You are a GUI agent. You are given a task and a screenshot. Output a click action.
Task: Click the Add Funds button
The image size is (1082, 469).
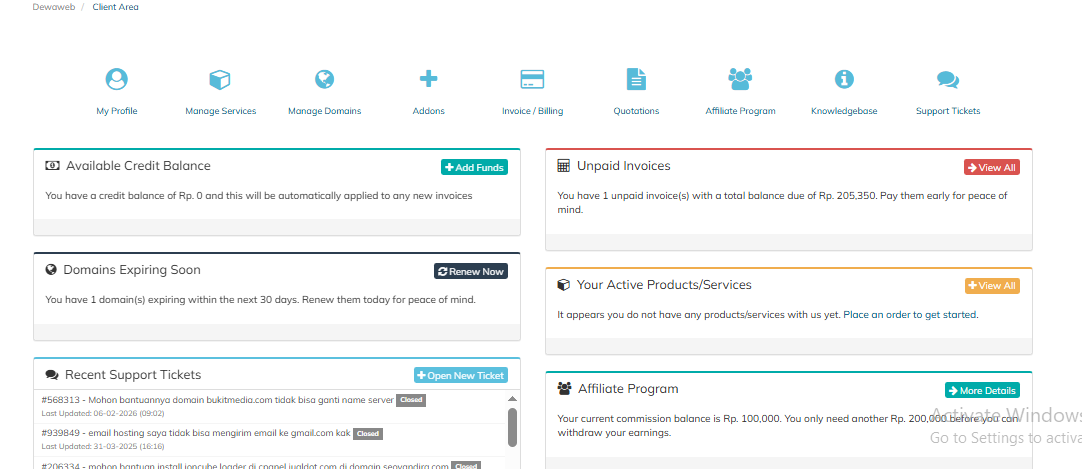pos(474,167)
